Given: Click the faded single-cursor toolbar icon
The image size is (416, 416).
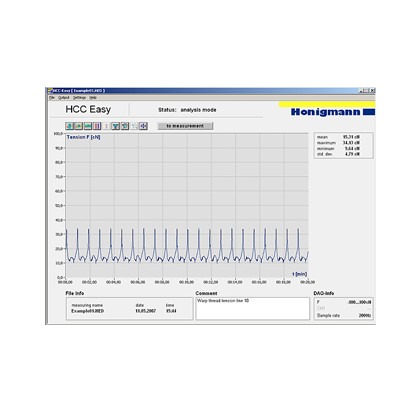Looking at the screenshot, I should tap(106, 126).
